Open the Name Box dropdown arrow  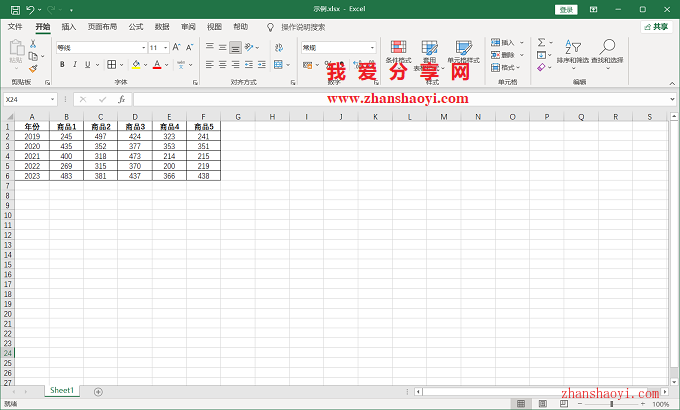click(52, 99)
